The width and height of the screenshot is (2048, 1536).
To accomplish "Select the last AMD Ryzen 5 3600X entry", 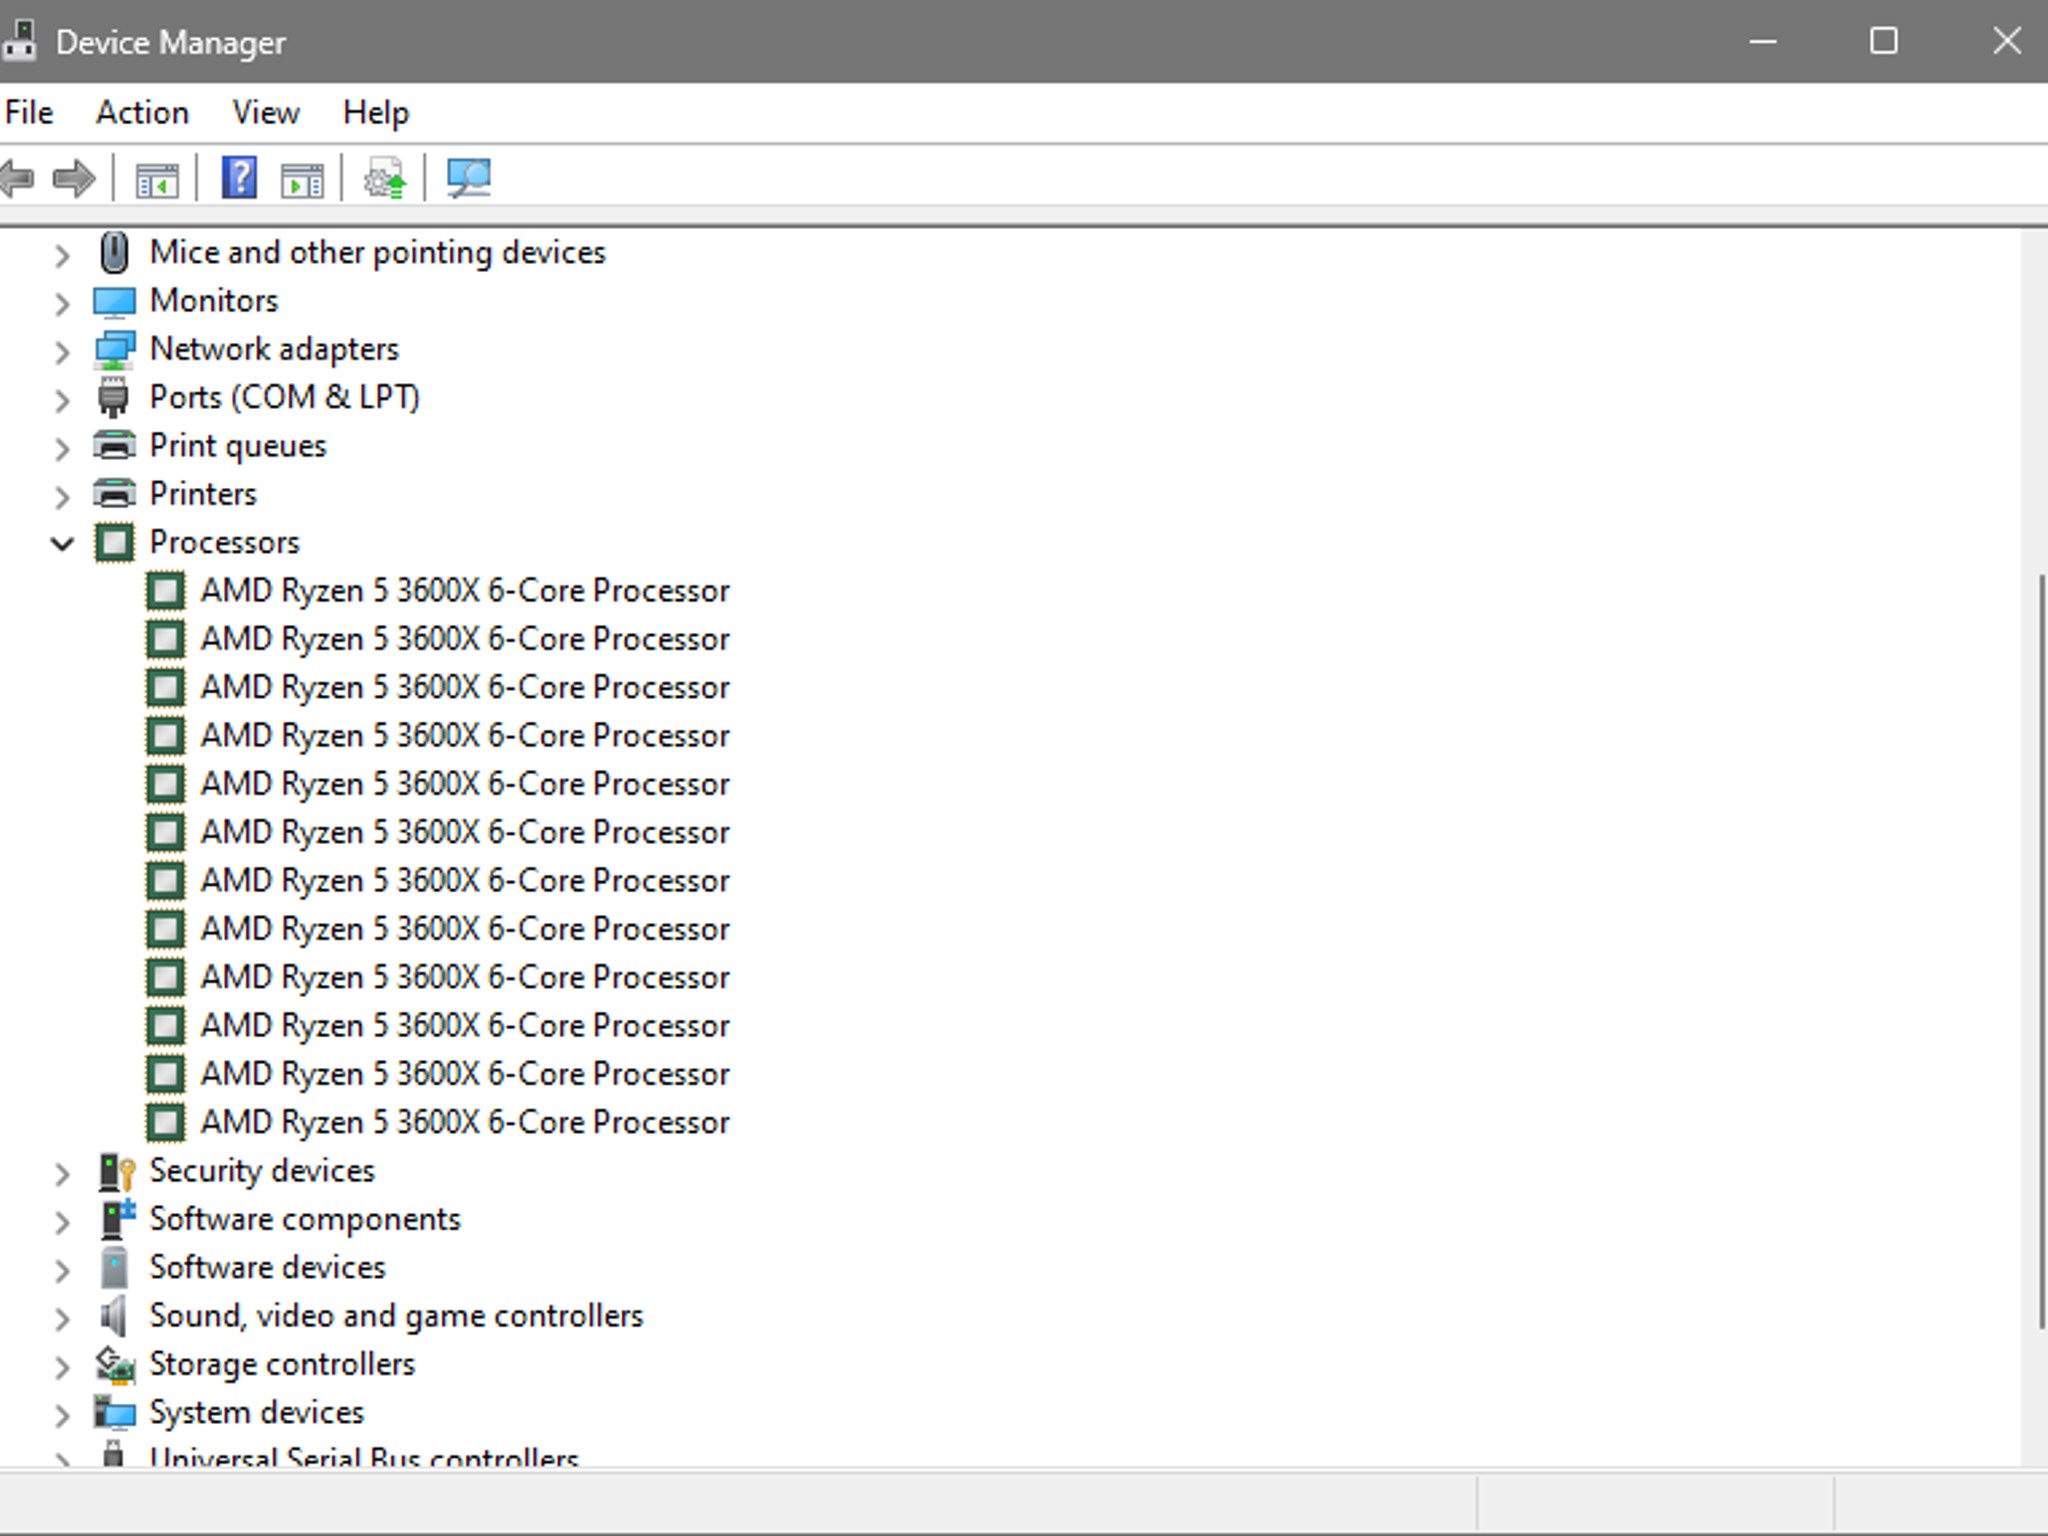I will 464,1123.
